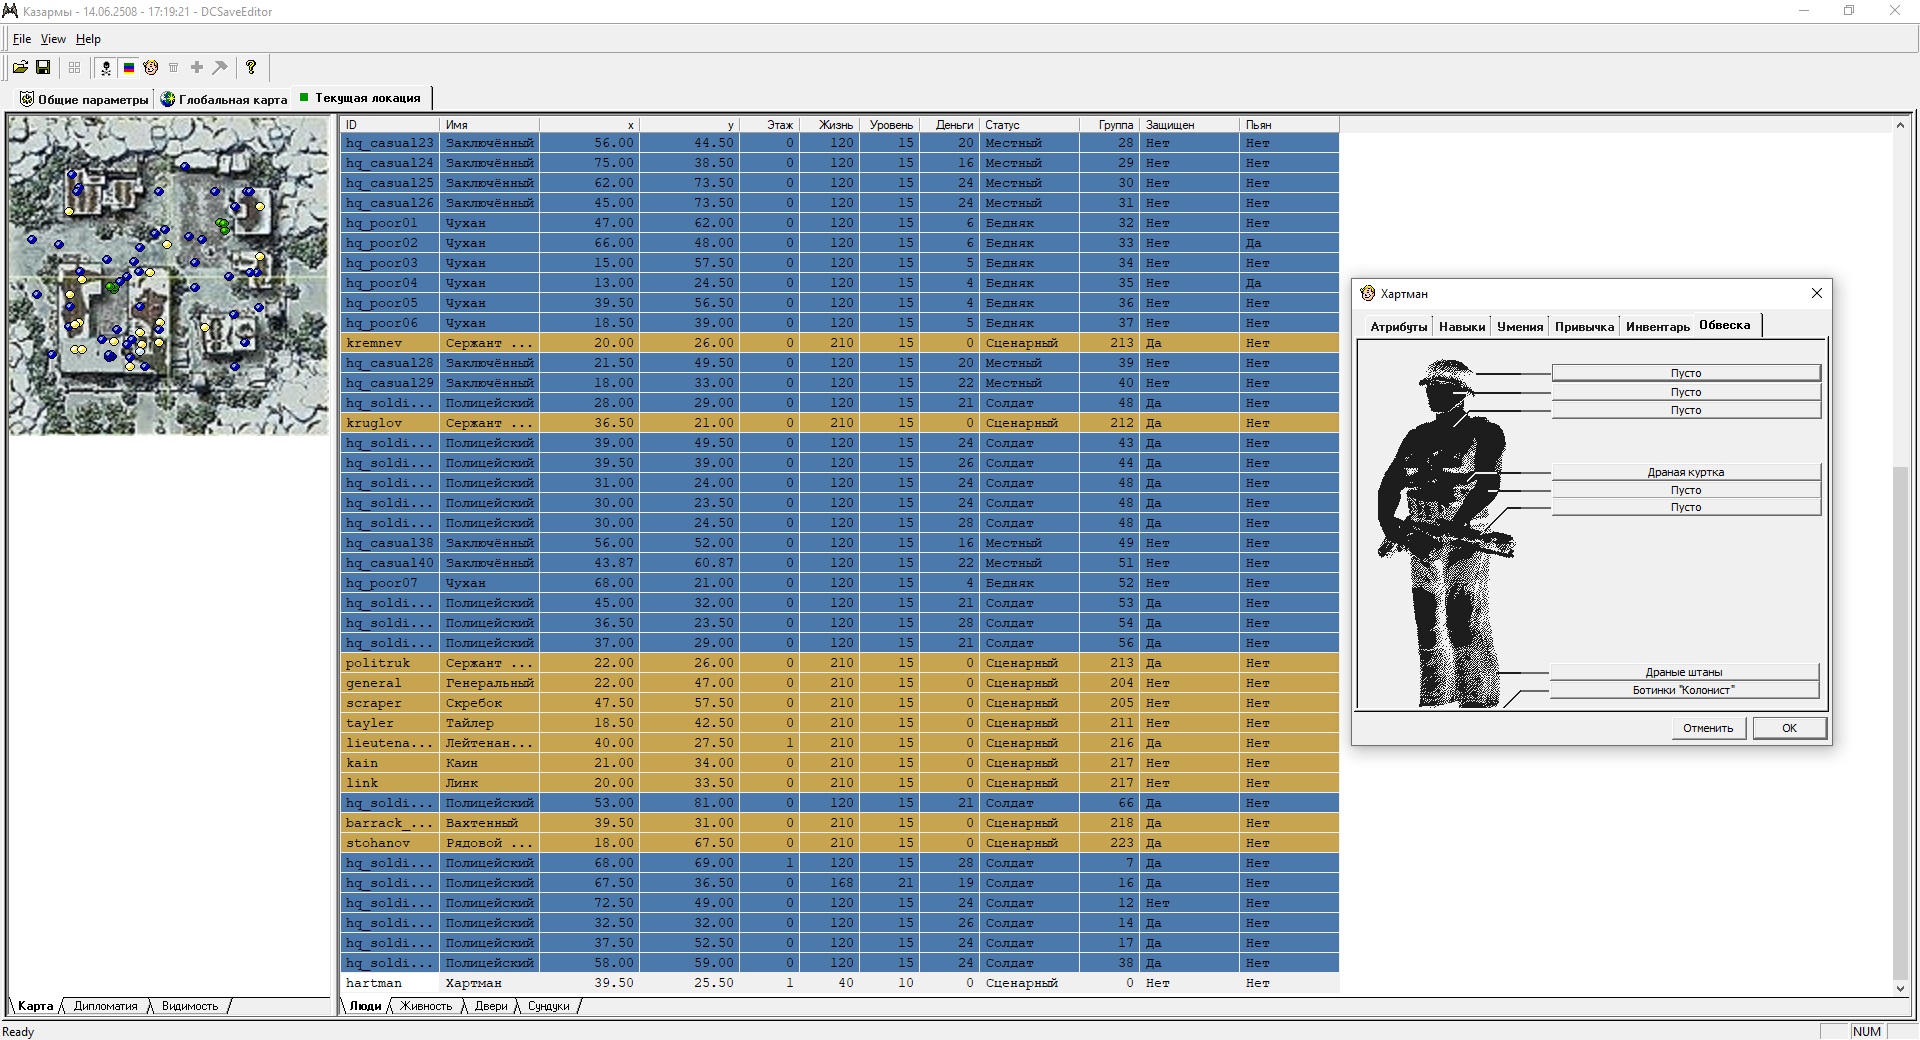
Task: Select the Текущая локация tab
Action: pyautogui.click(x=361, y=98)
